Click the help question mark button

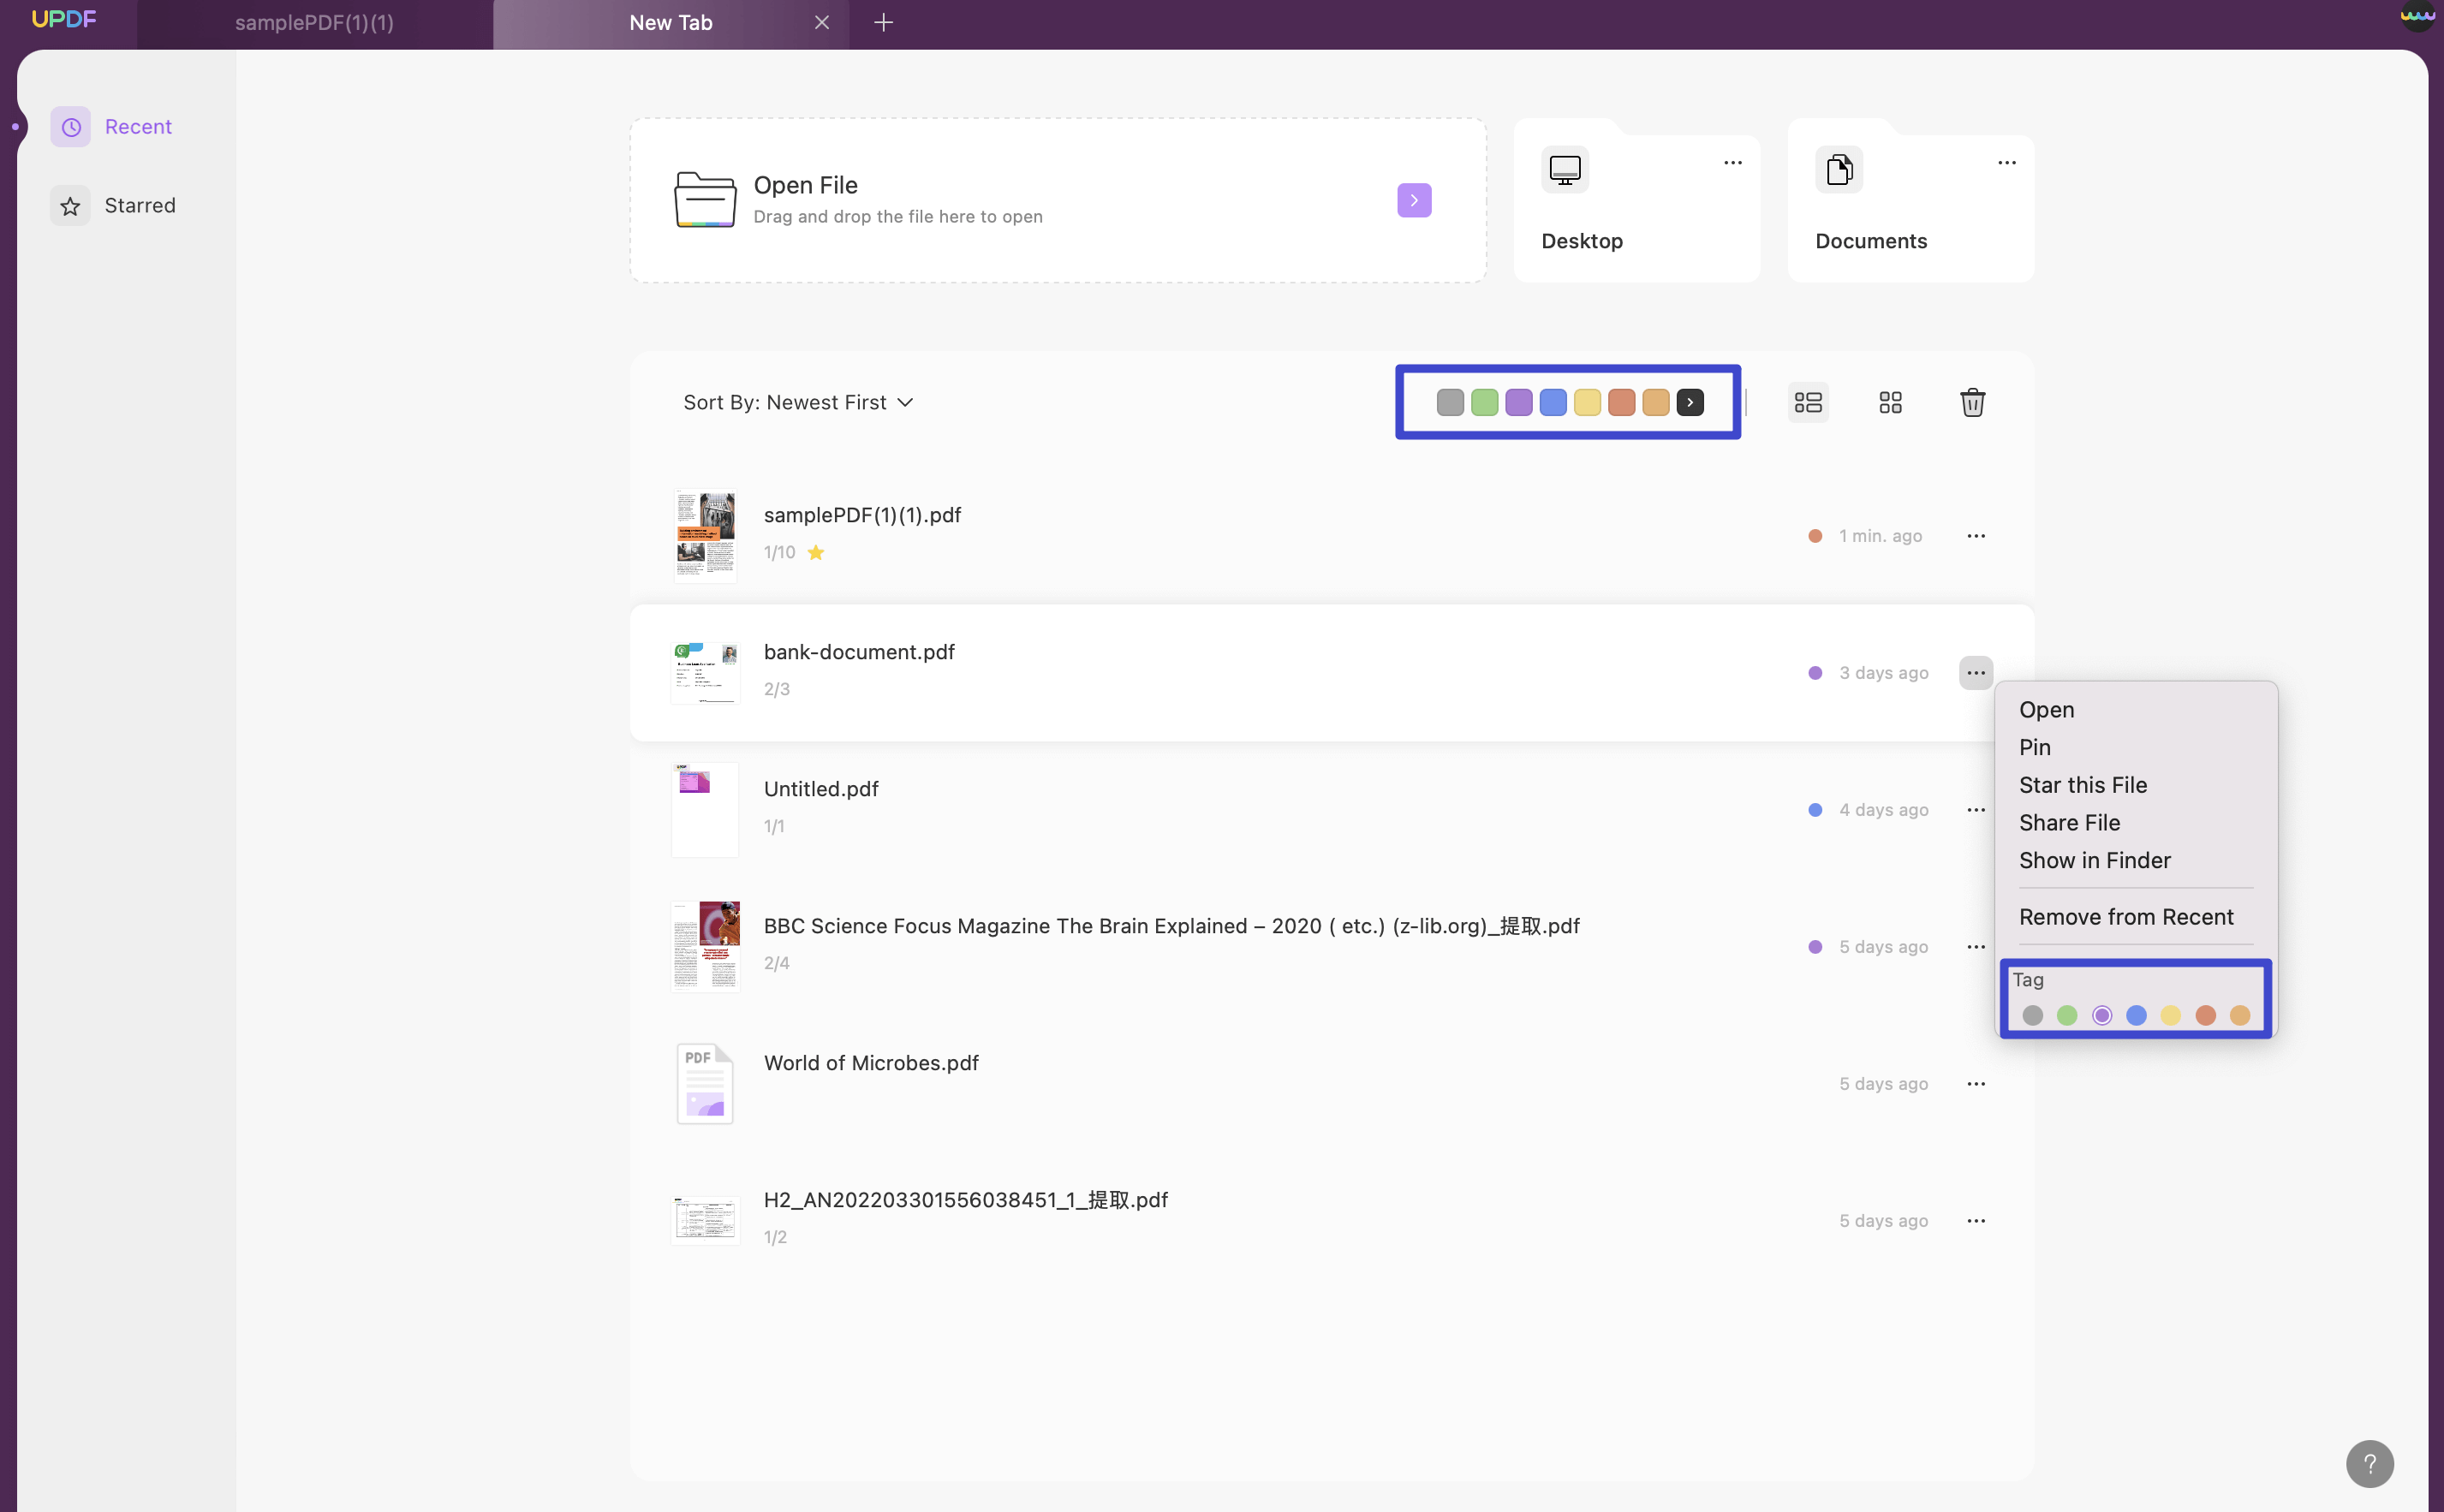point(2369,1464)
